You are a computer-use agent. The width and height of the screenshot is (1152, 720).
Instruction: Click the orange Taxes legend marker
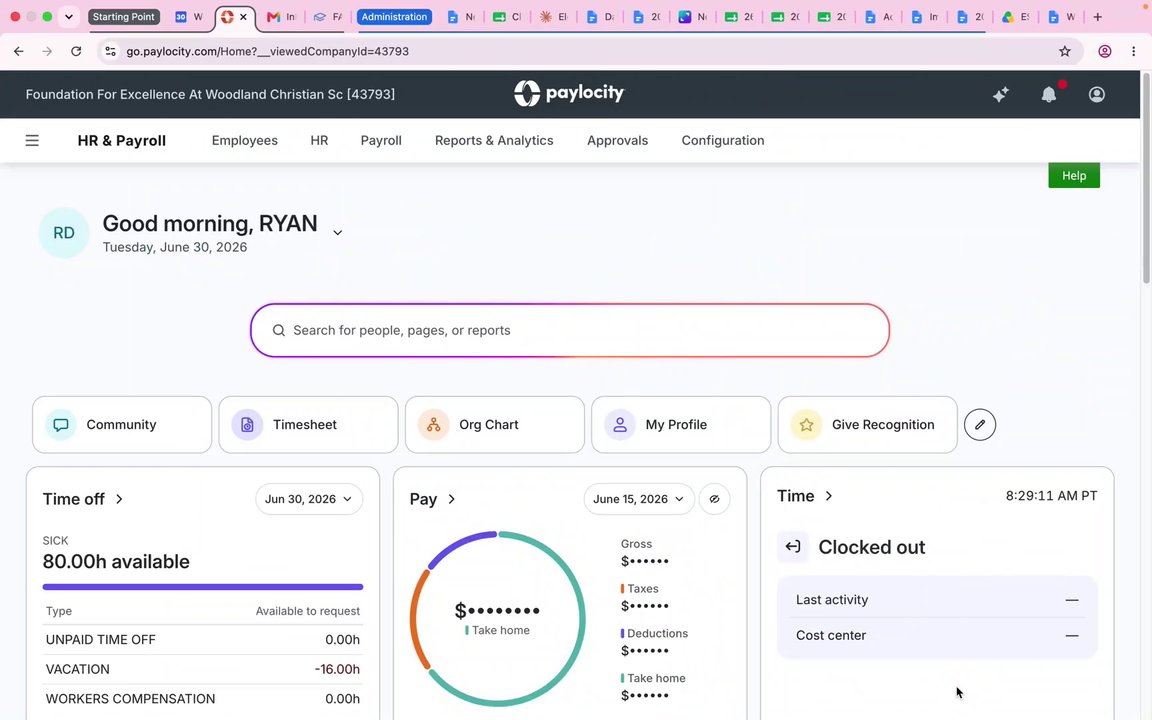622,588
